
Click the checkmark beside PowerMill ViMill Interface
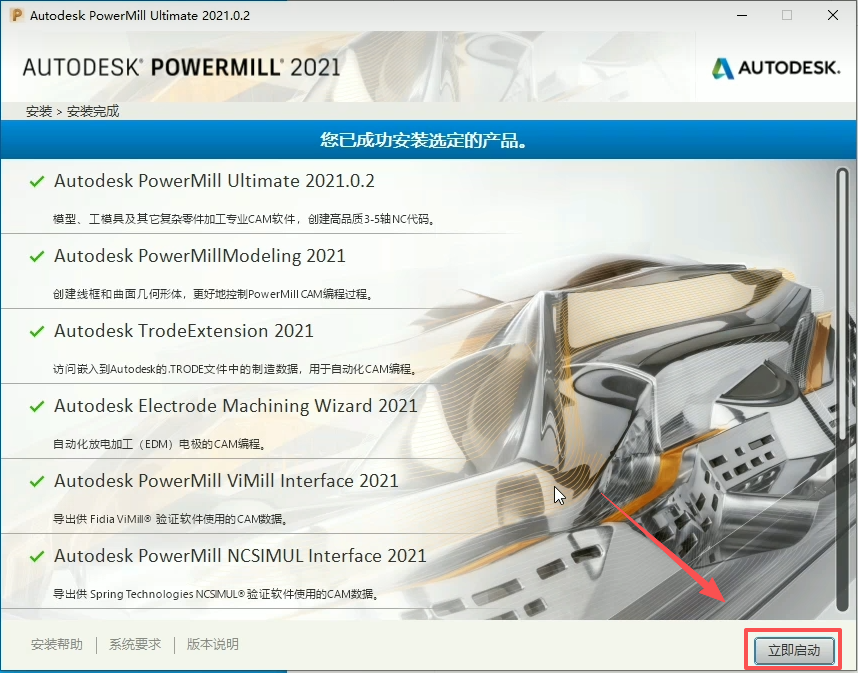pyautogui.click(x=37, y=482)
